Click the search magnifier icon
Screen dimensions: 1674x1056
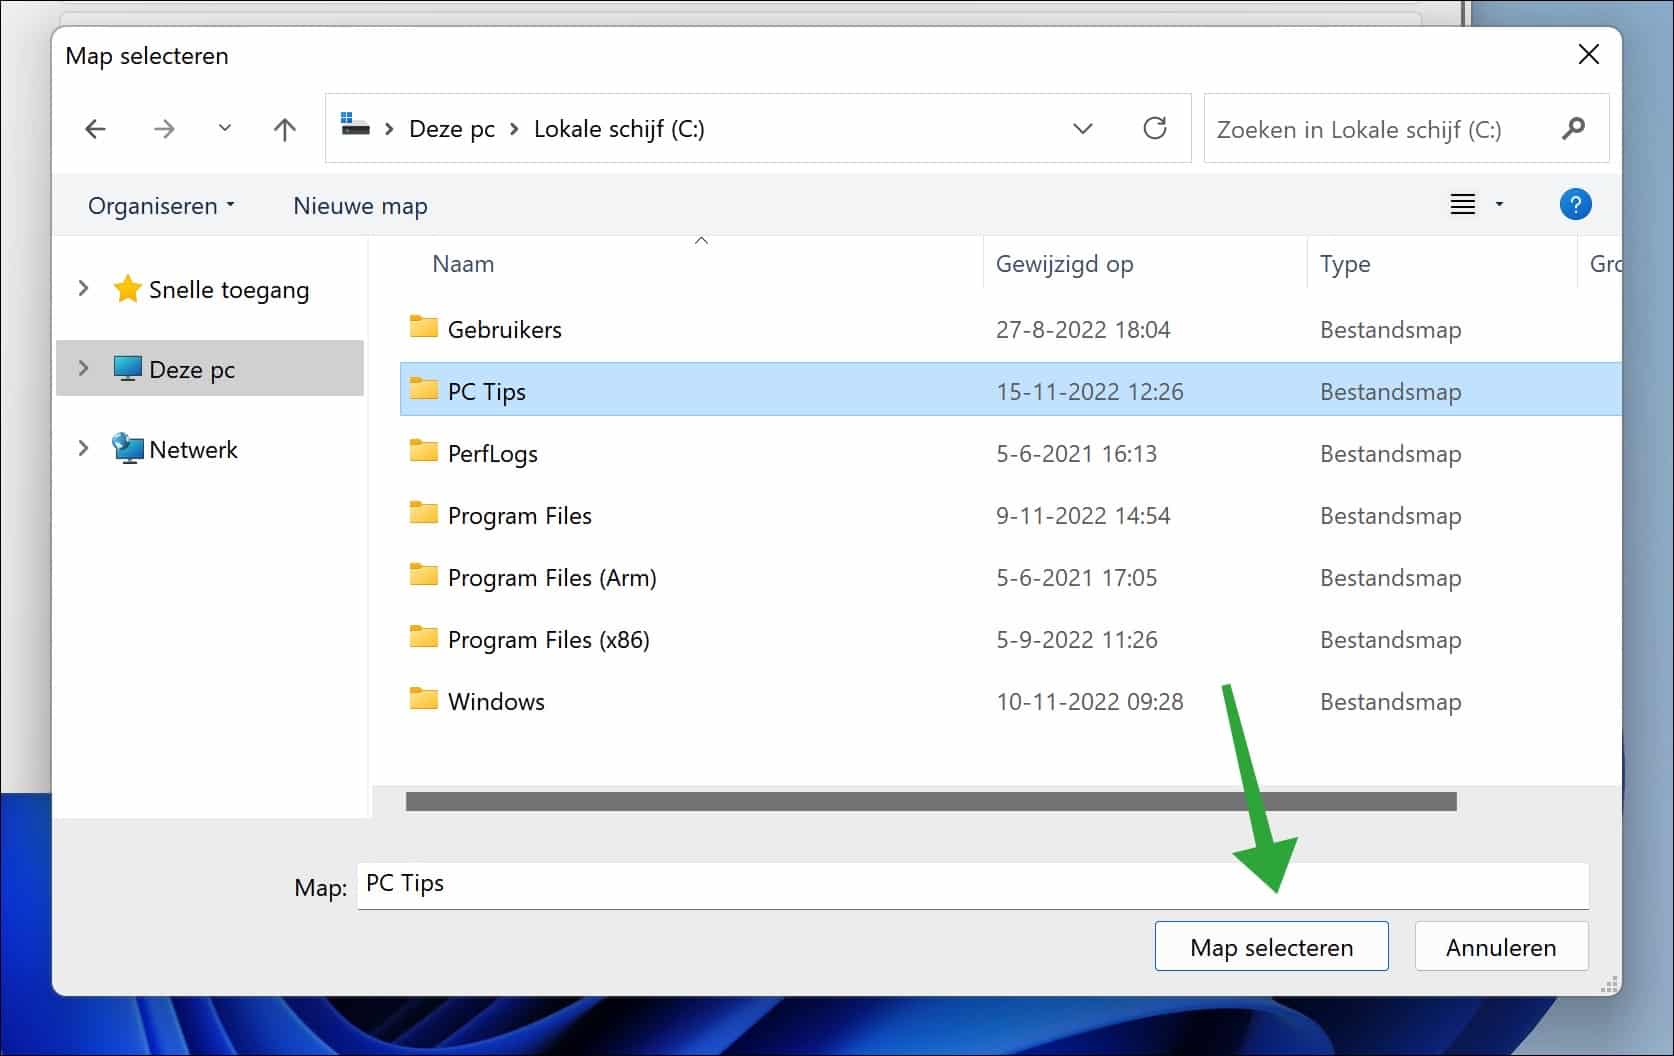pos(1573,128)
